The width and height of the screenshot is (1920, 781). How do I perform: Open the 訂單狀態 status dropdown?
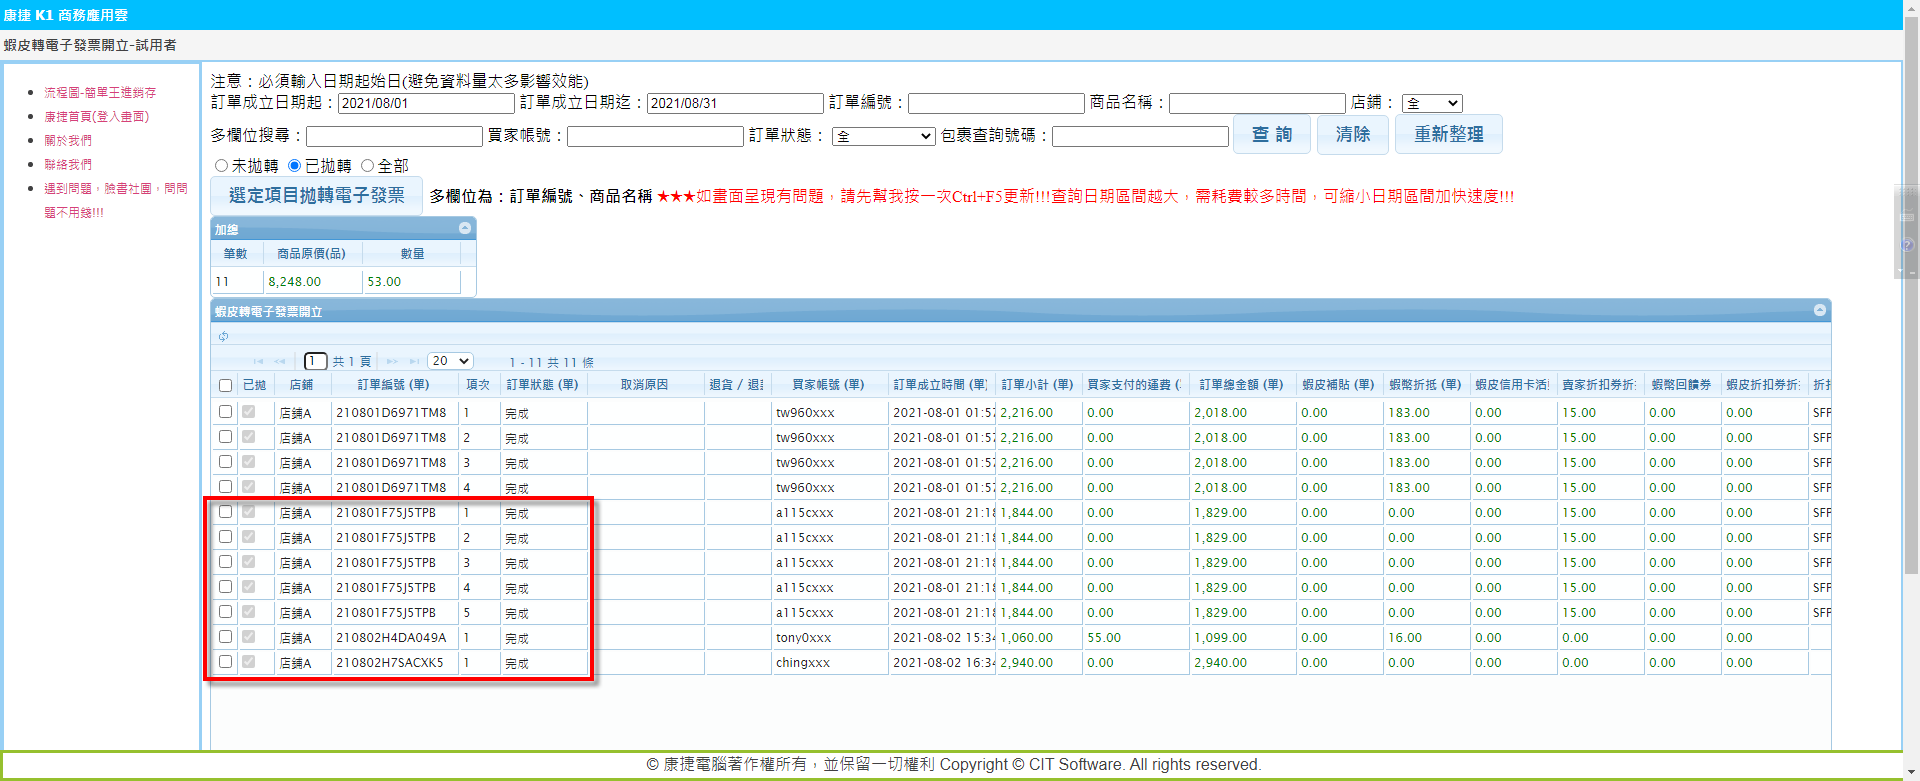pos(883,136)
